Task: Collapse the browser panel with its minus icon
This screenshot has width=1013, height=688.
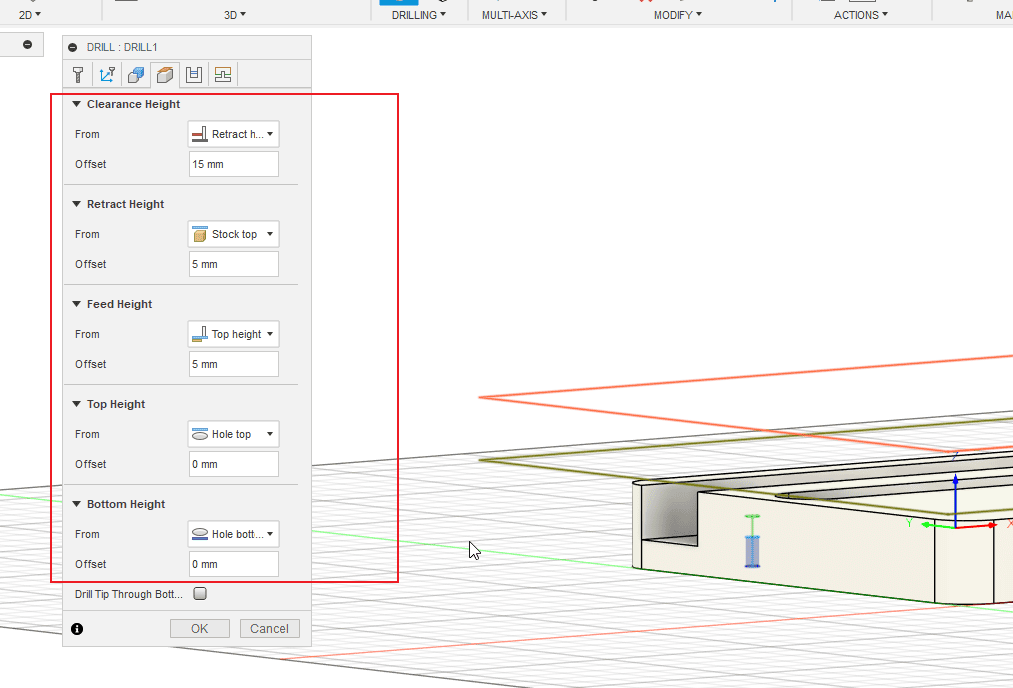Action: pyautogui.click(x=27, y=45)
